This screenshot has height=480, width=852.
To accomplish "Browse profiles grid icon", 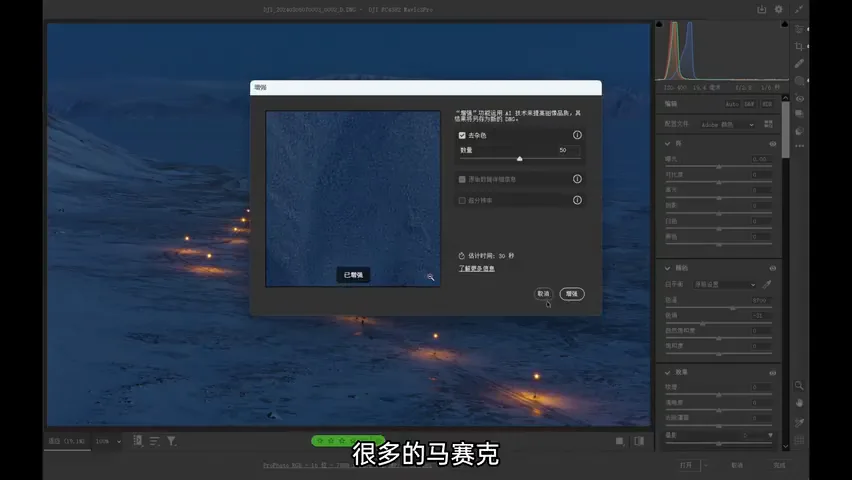I will [x=768, y=124].
